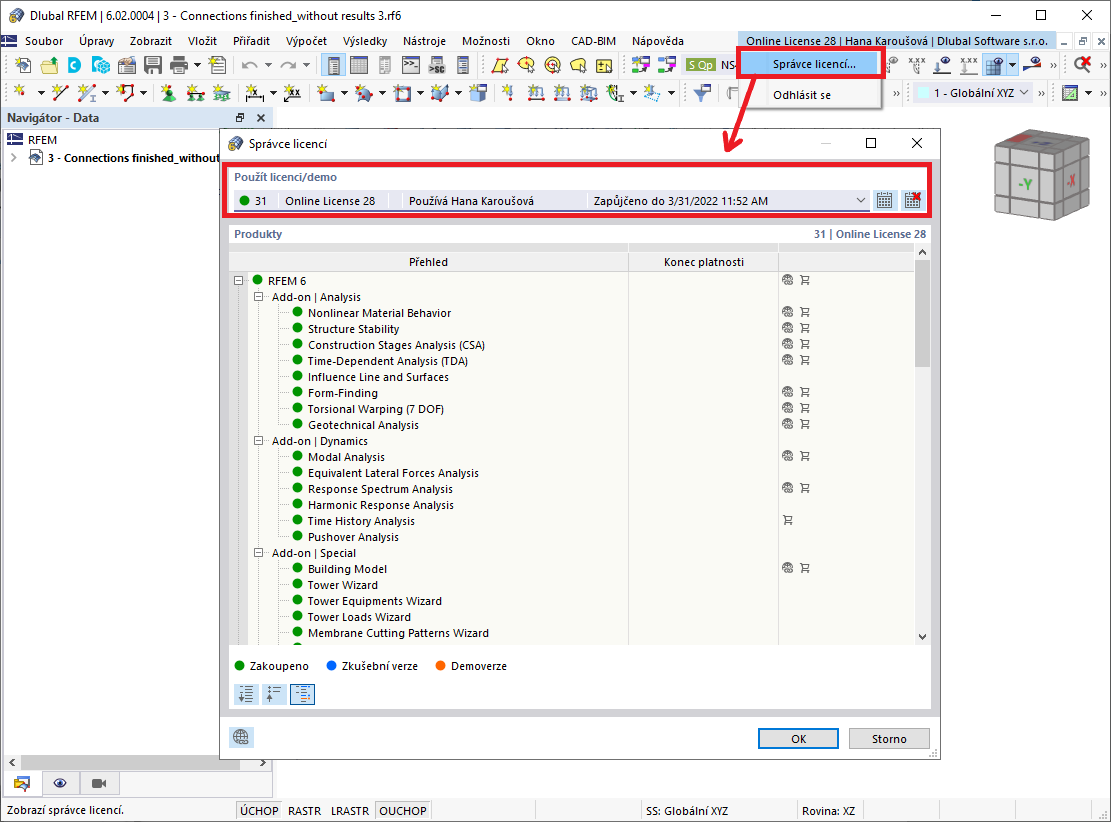Toggle OUCHOP object snap in status bar

[402, 811]
